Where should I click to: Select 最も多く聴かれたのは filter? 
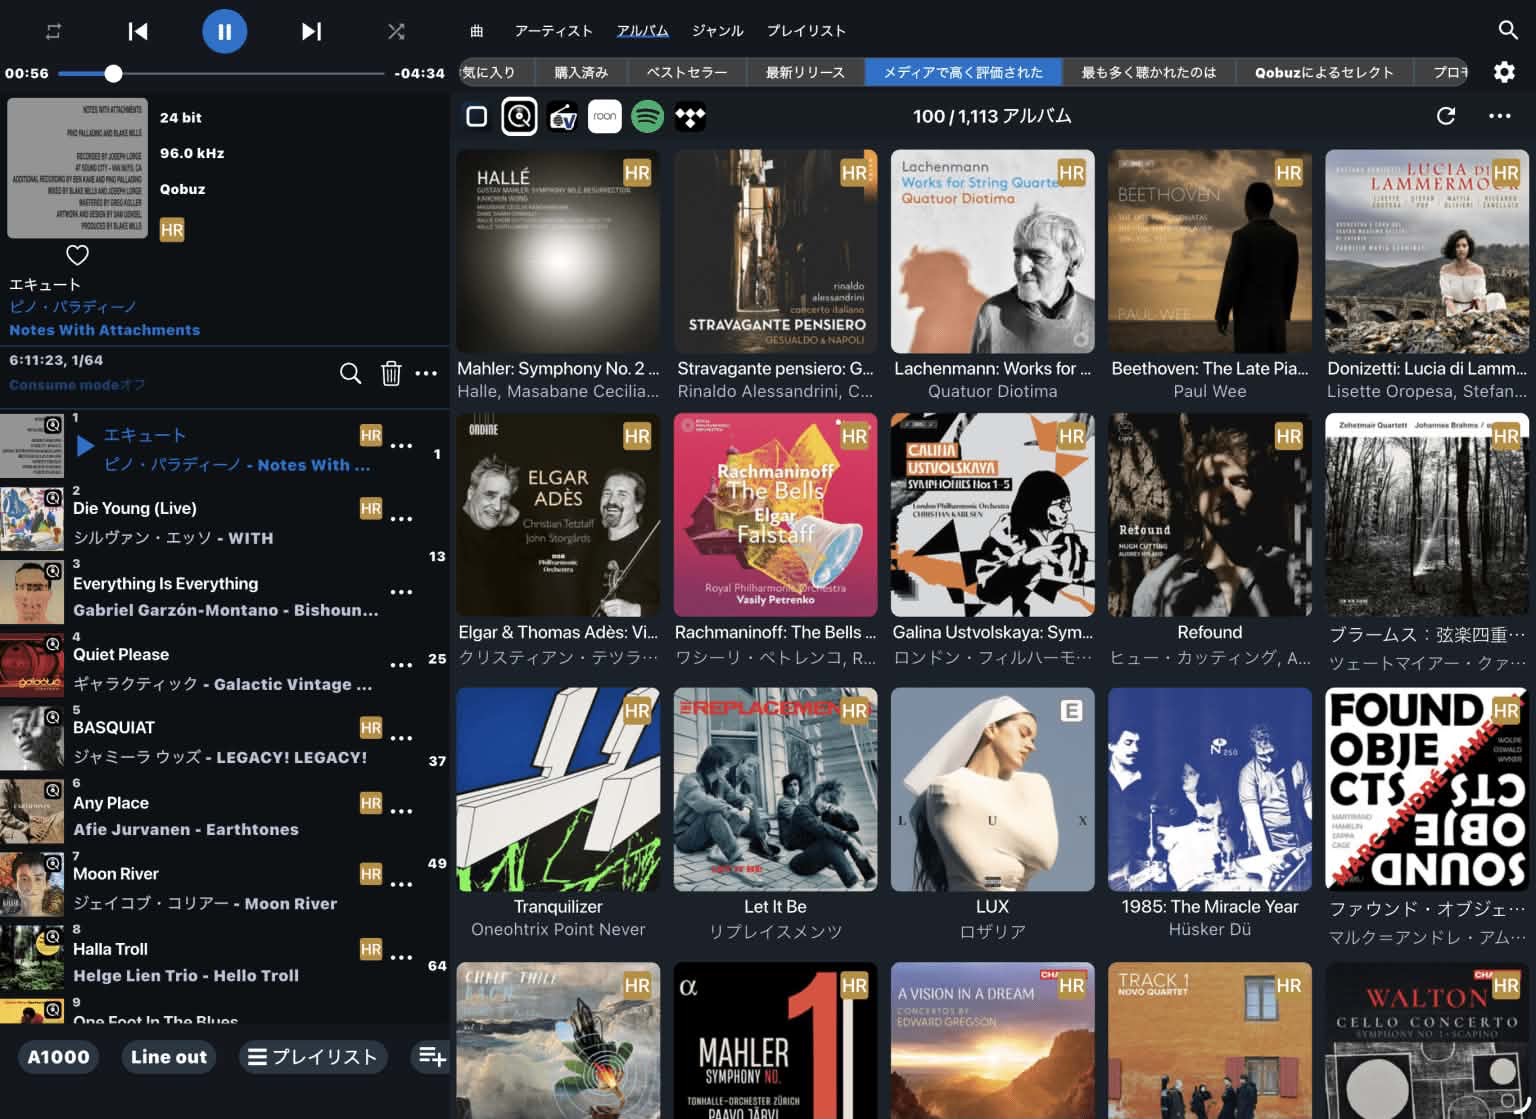point(1149,72)
